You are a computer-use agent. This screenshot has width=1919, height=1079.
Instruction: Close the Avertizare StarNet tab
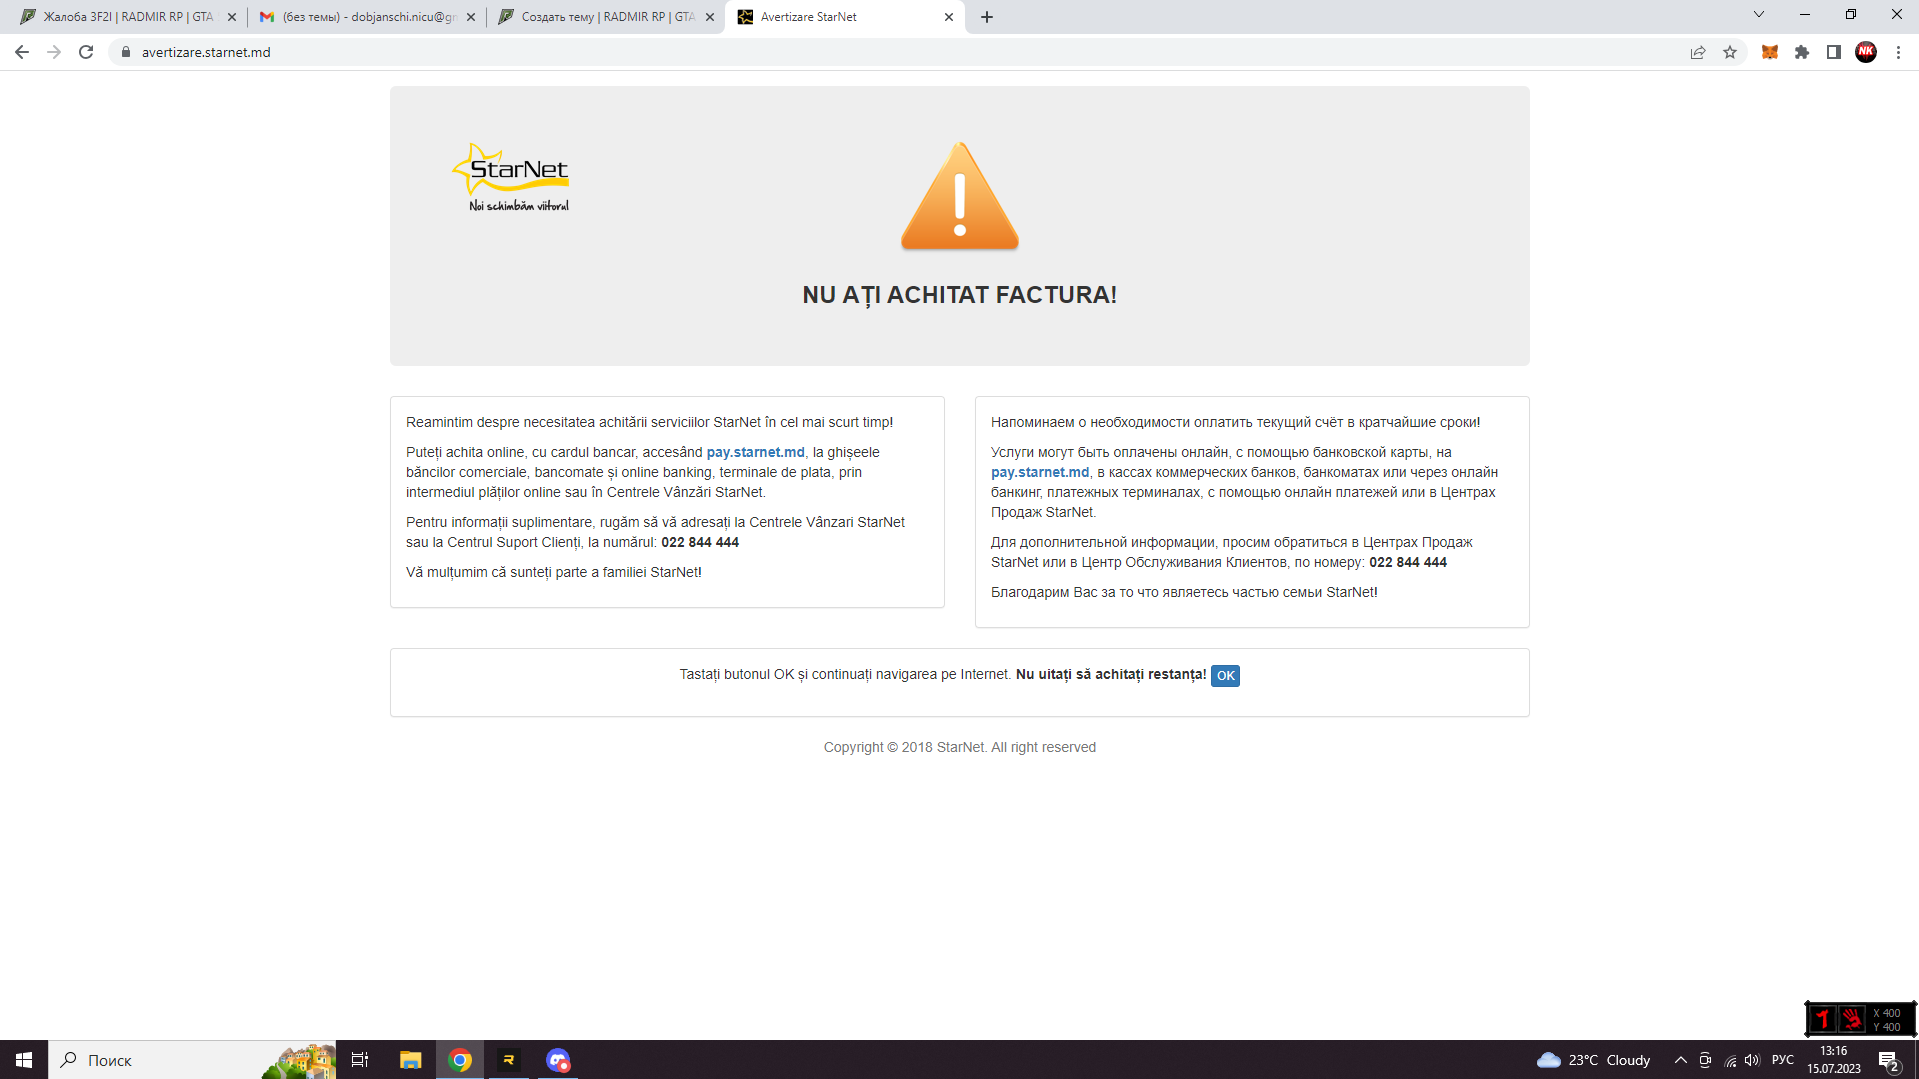click(x=949, y=17)
